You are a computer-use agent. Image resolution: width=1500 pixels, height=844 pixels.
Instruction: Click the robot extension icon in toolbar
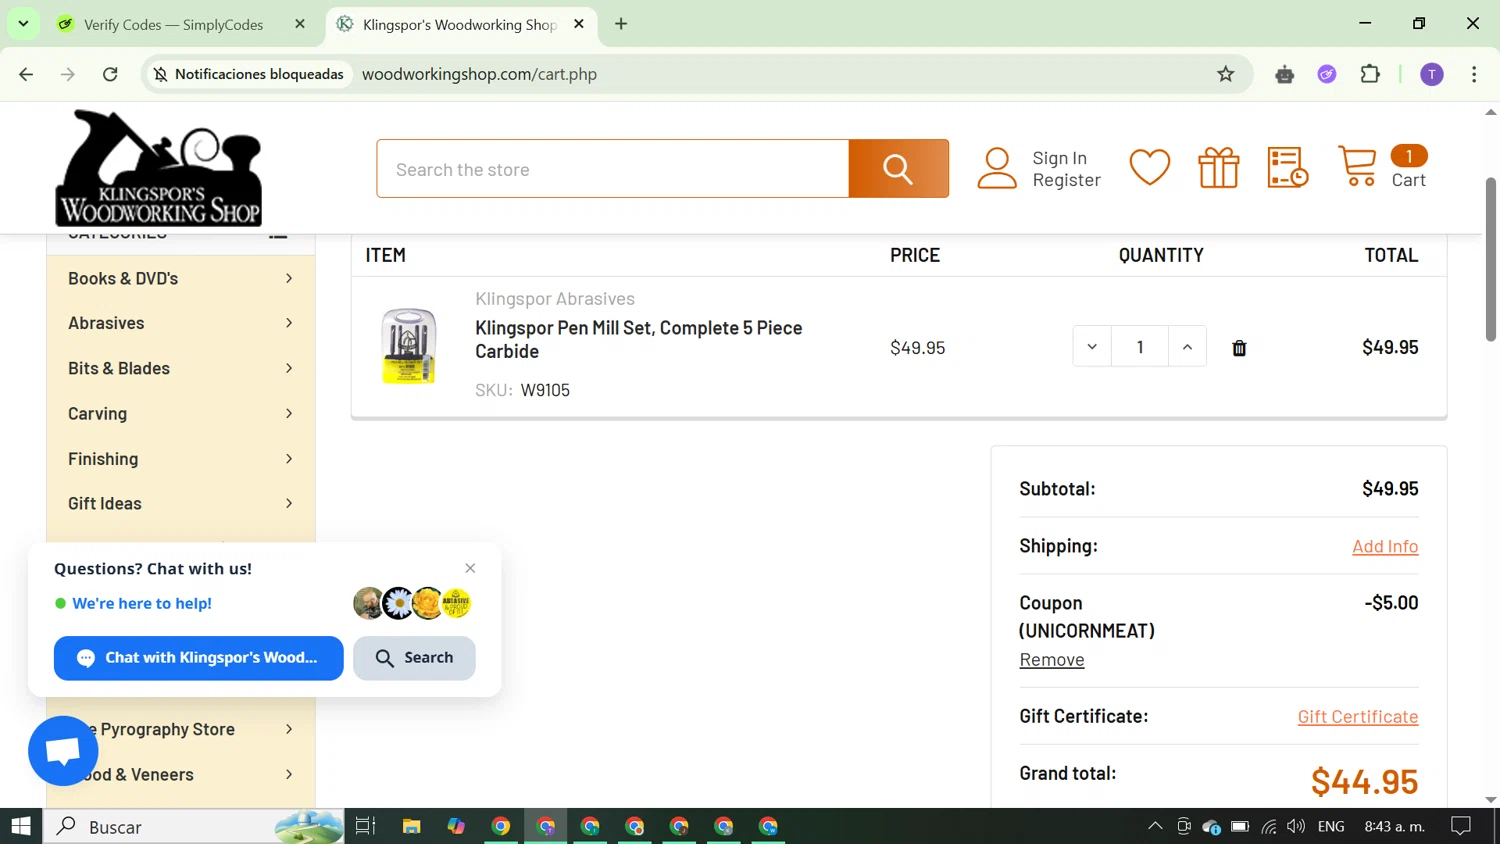point(1285,74)
